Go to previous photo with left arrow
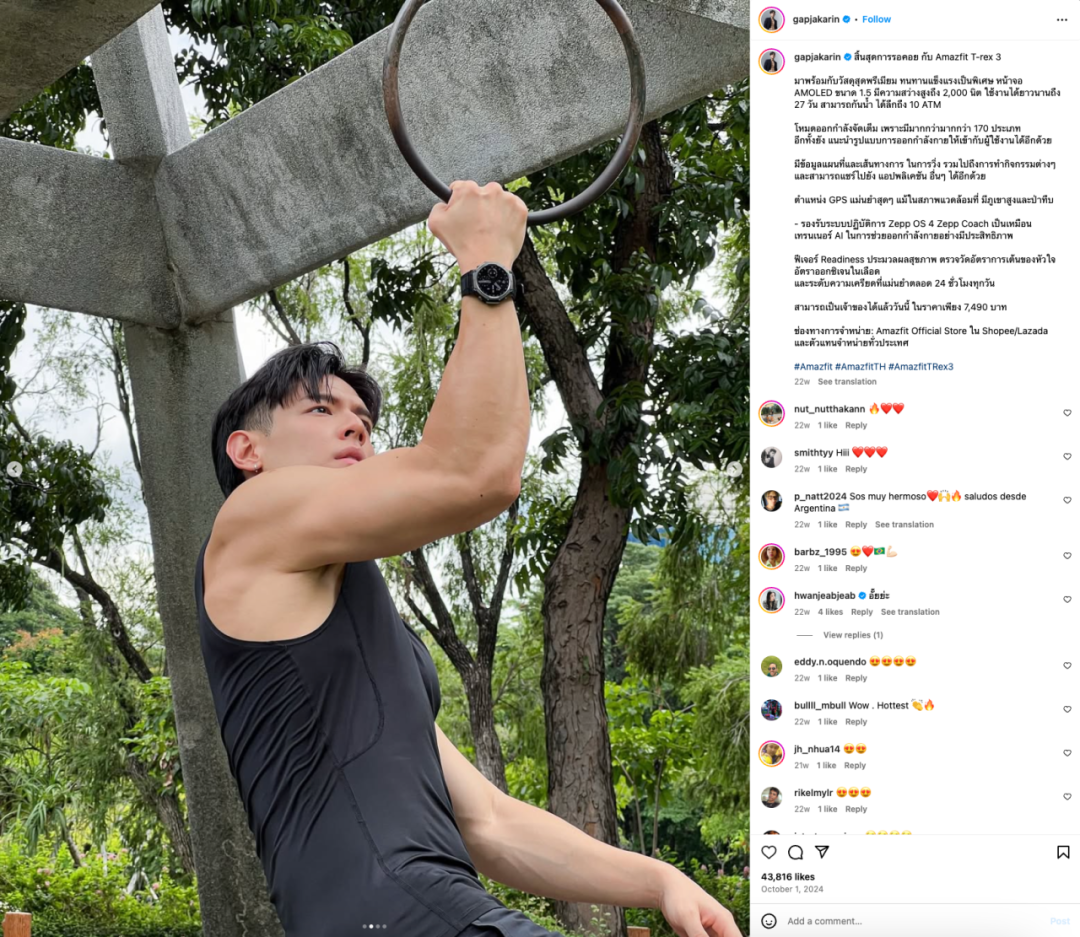Viewport: 1080px width, 937px height. pos(14,469)
